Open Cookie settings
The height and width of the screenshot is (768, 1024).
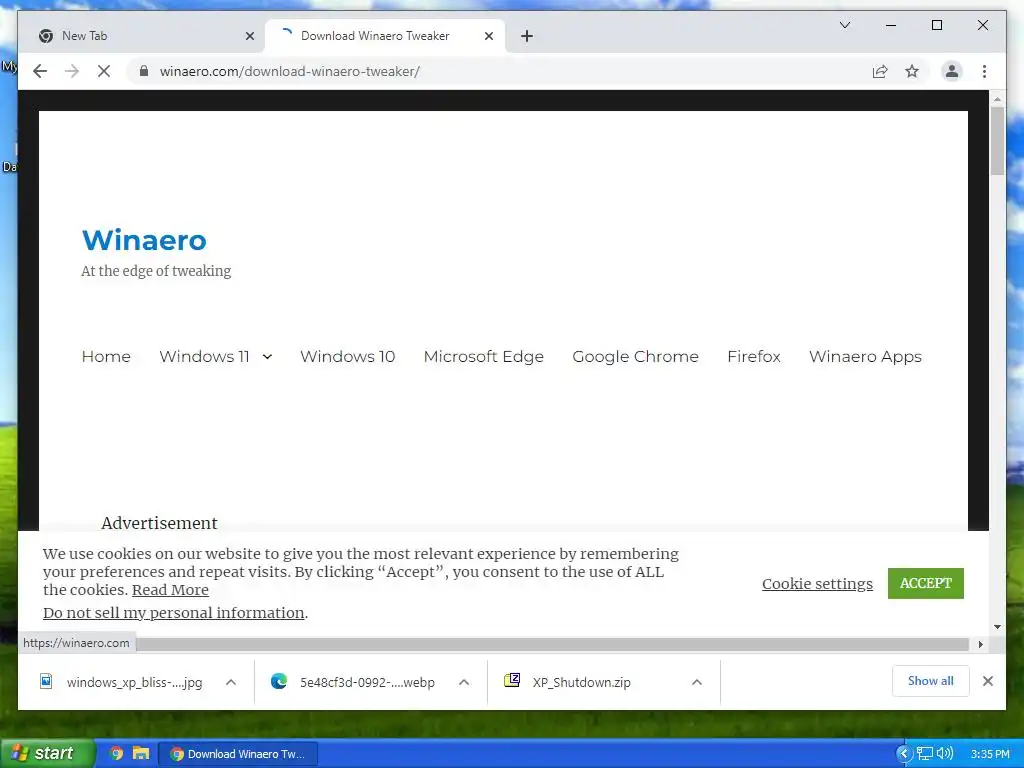(817, 583)
